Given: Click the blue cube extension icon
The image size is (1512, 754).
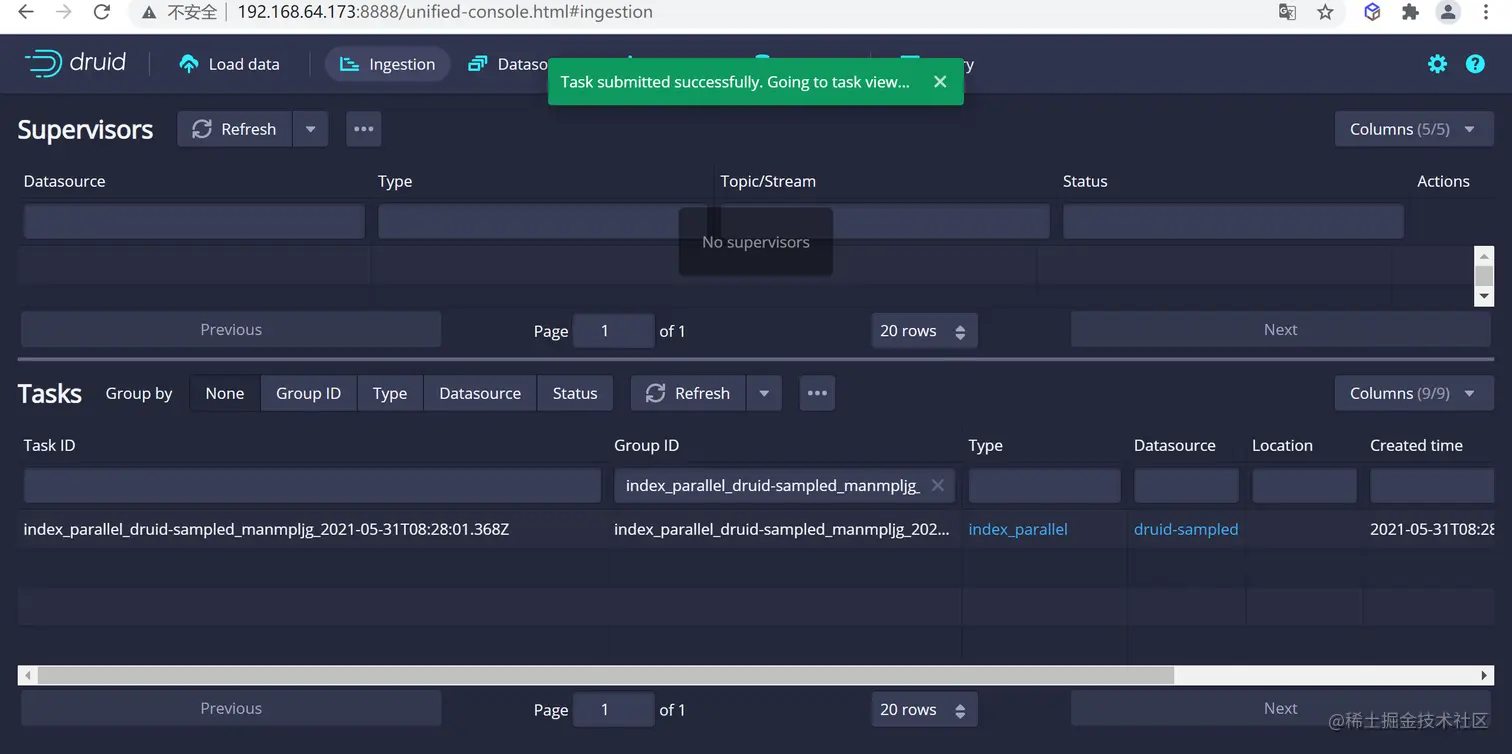Looking at the screenshot, I should 1372,12.
